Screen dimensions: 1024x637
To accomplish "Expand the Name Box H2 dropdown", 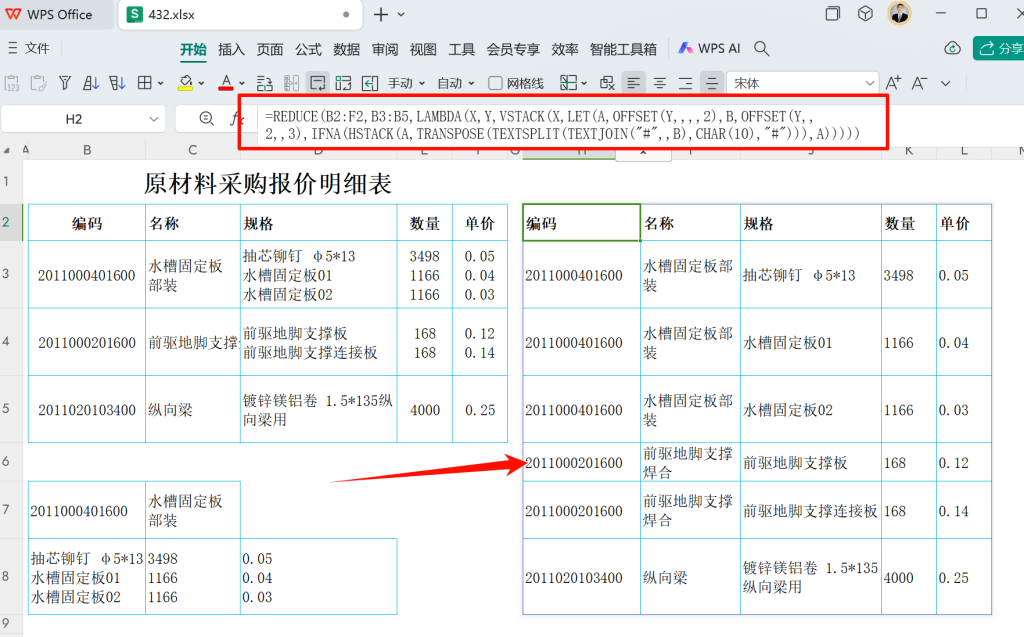I will [x=153, y=119].
